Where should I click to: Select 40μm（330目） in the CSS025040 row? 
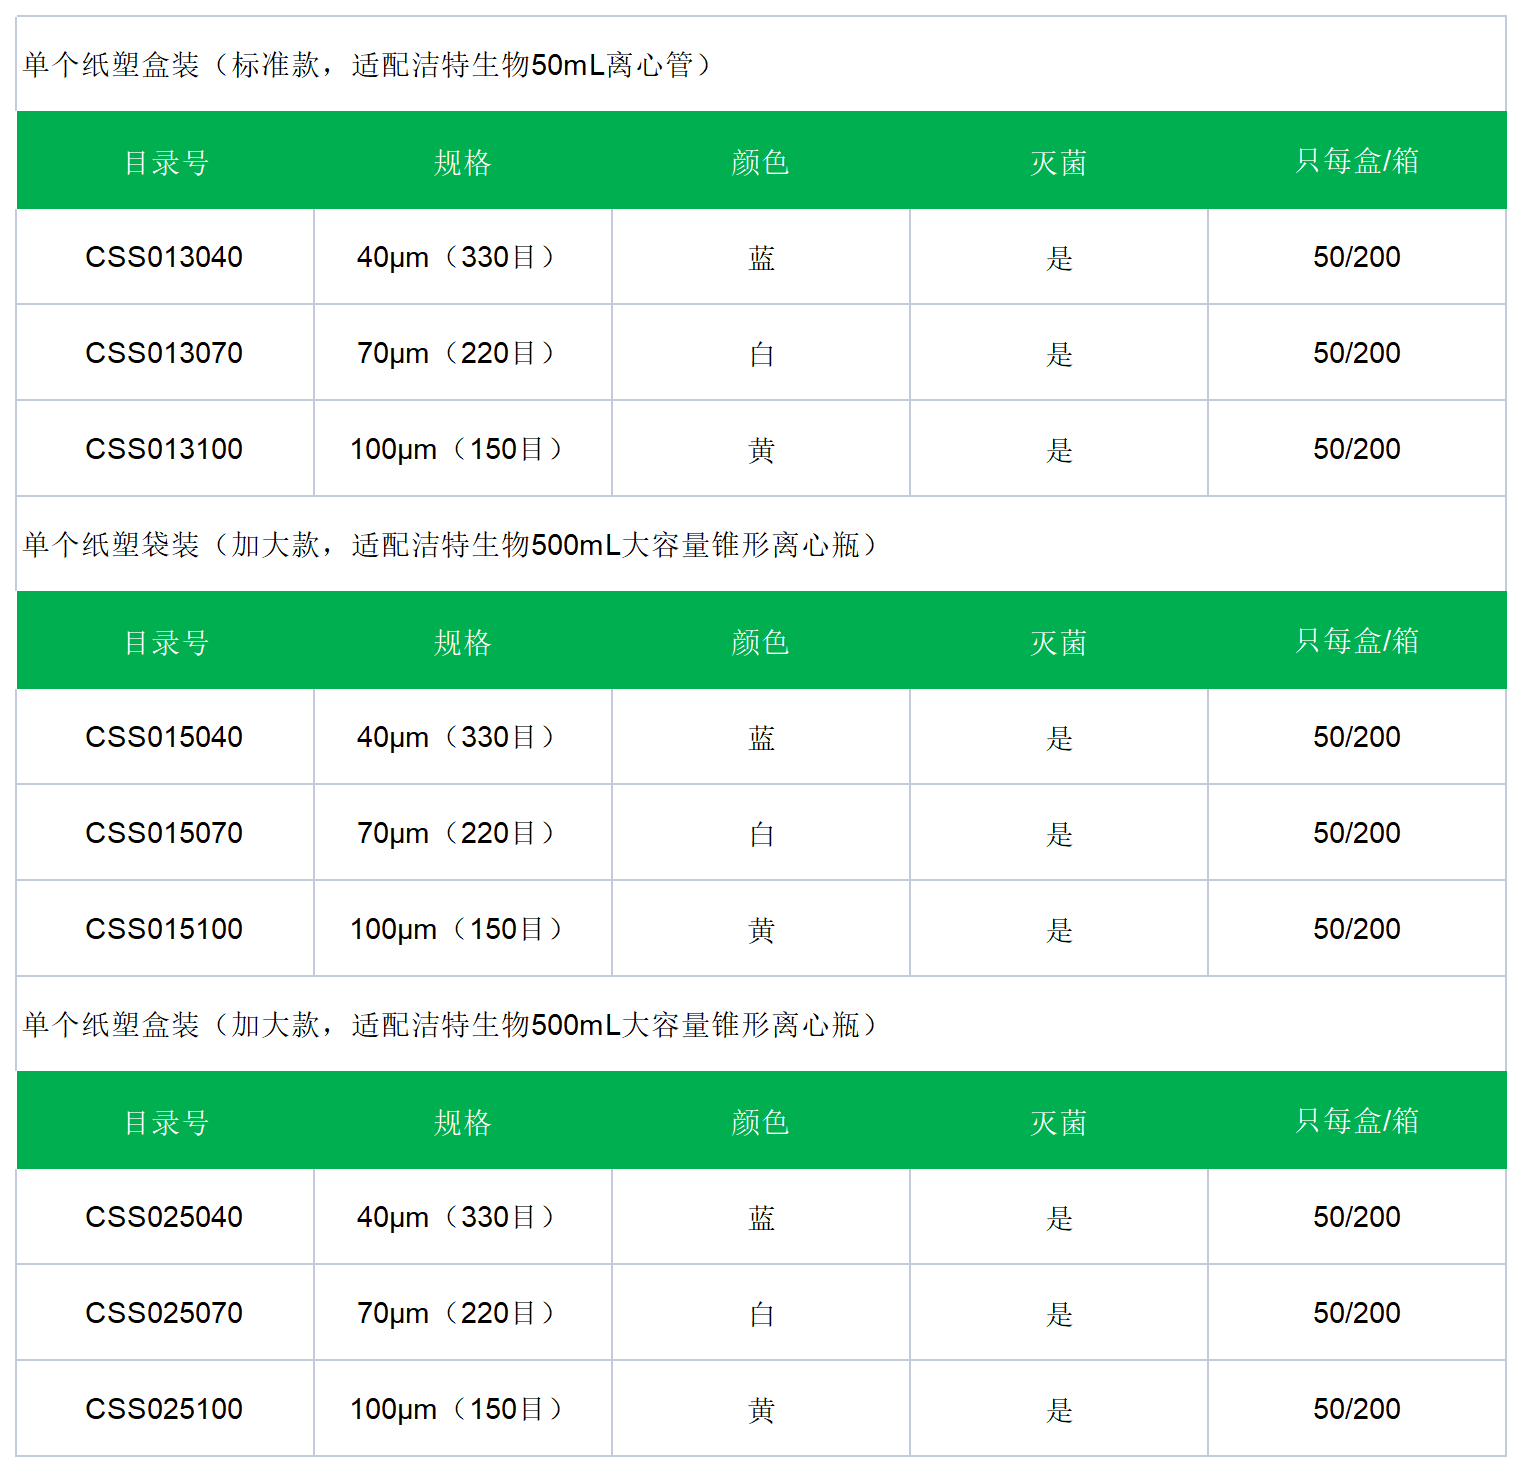[x=459, y=1217]
